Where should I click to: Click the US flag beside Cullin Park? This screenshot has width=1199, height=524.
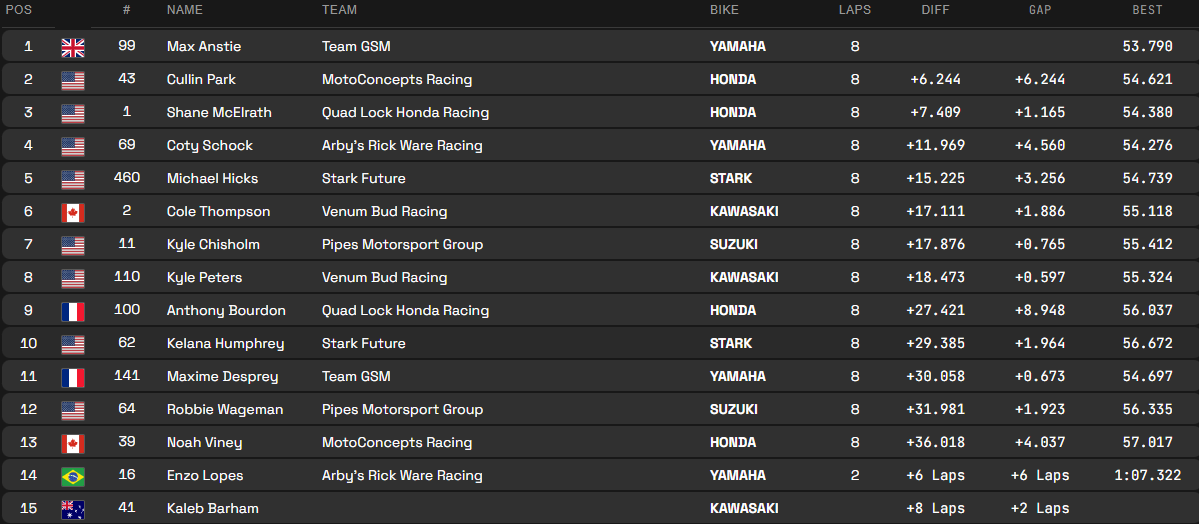73,80
